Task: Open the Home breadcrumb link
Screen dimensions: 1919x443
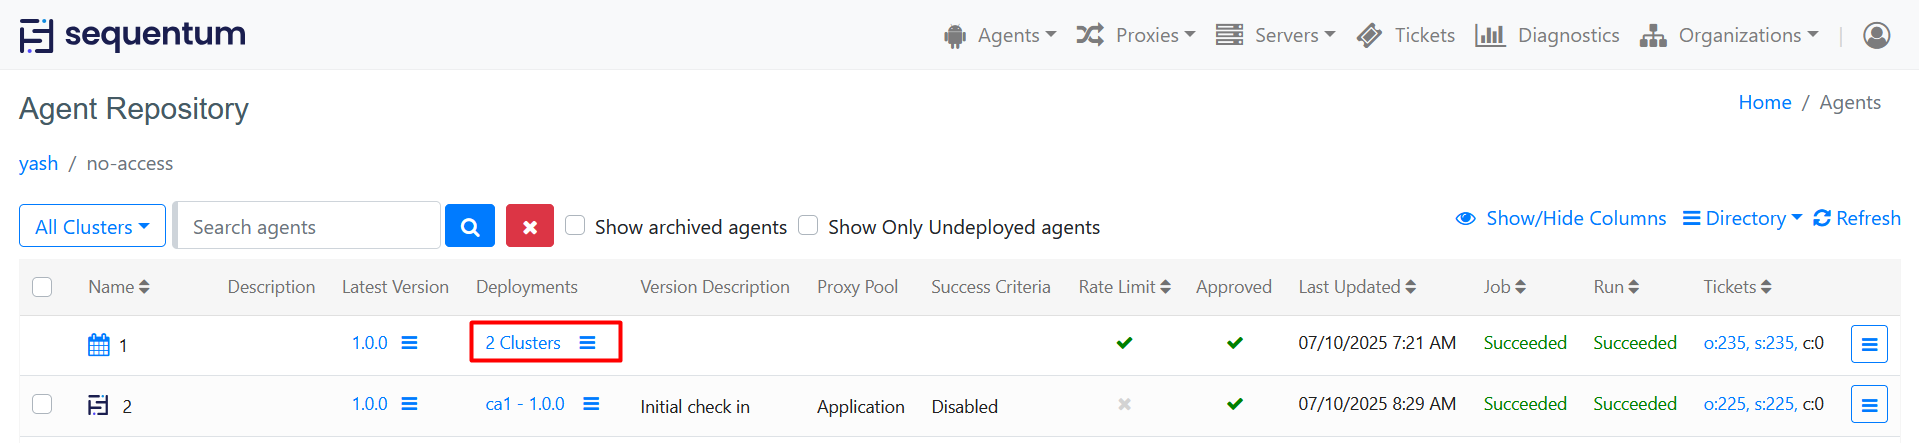Action: (x=1764, y=102)
